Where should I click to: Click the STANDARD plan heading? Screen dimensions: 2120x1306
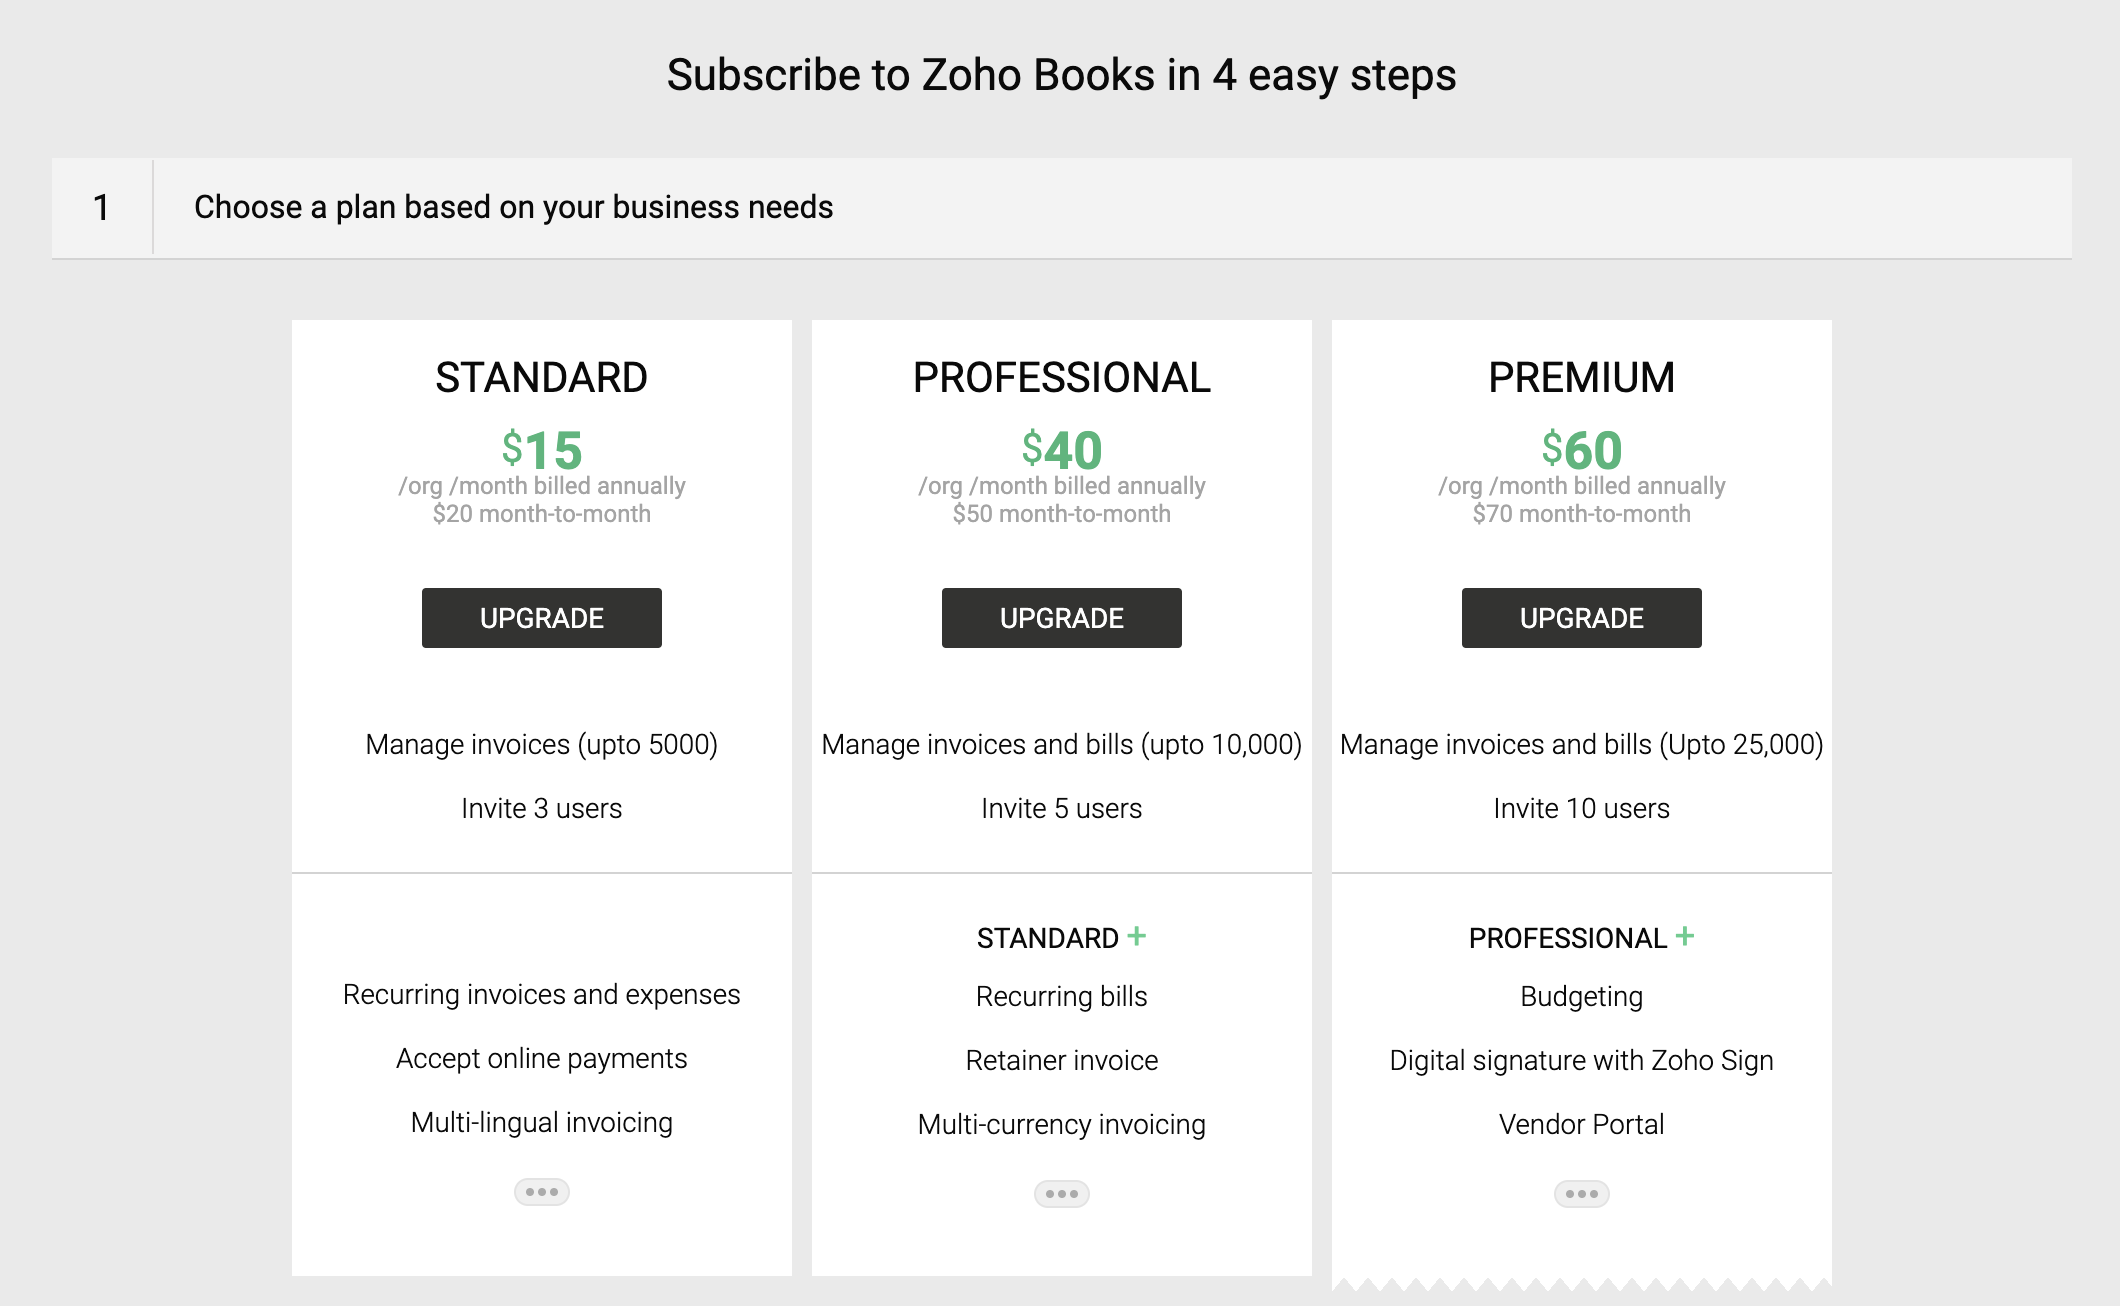coord(542,378)
